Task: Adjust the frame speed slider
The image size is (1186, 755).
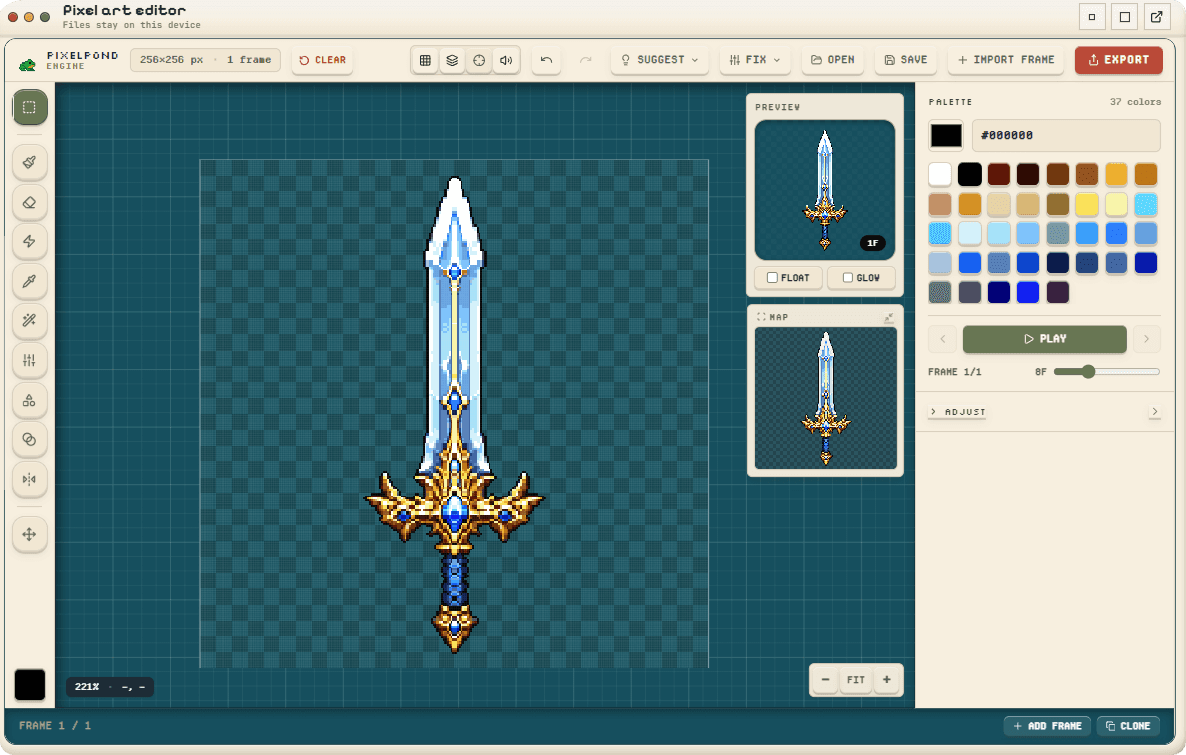Action: coord(1107,371)
